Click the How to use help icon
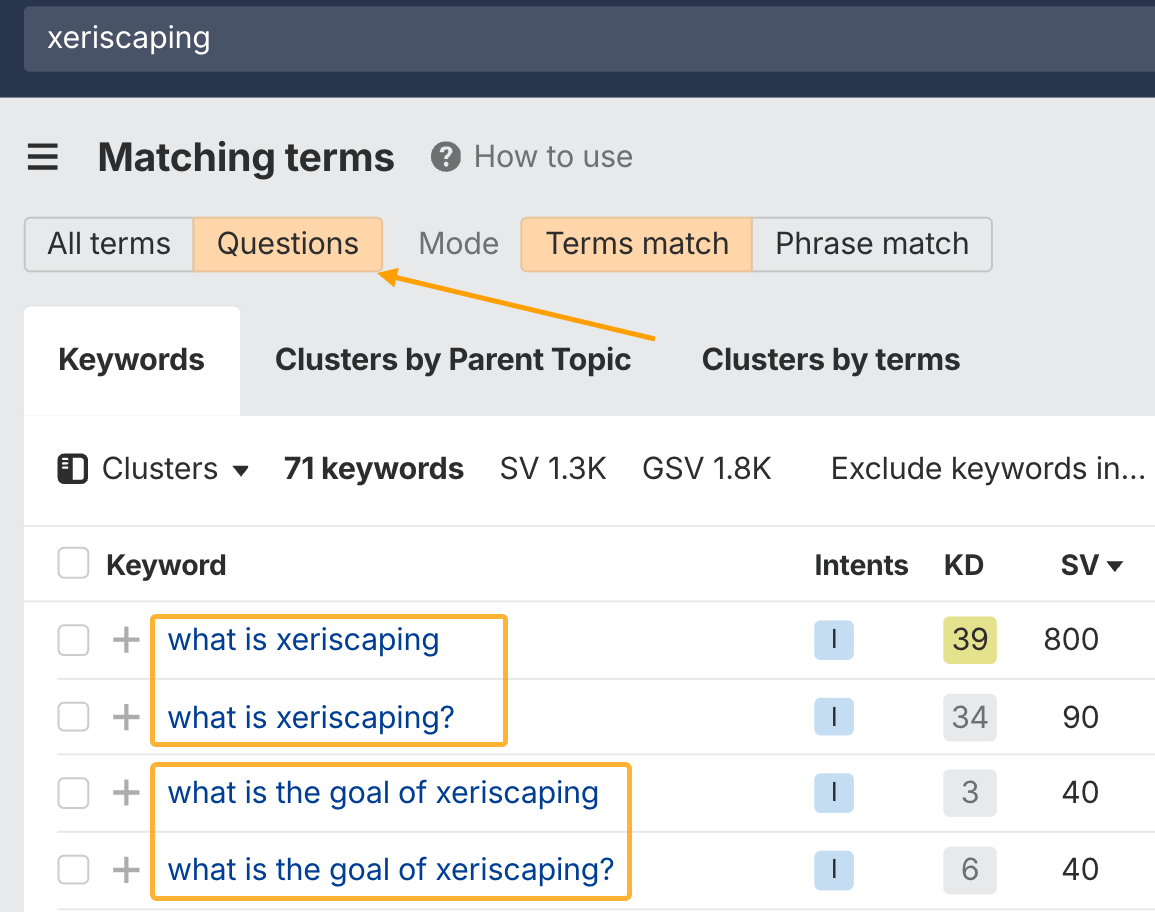 pos(446,156)
